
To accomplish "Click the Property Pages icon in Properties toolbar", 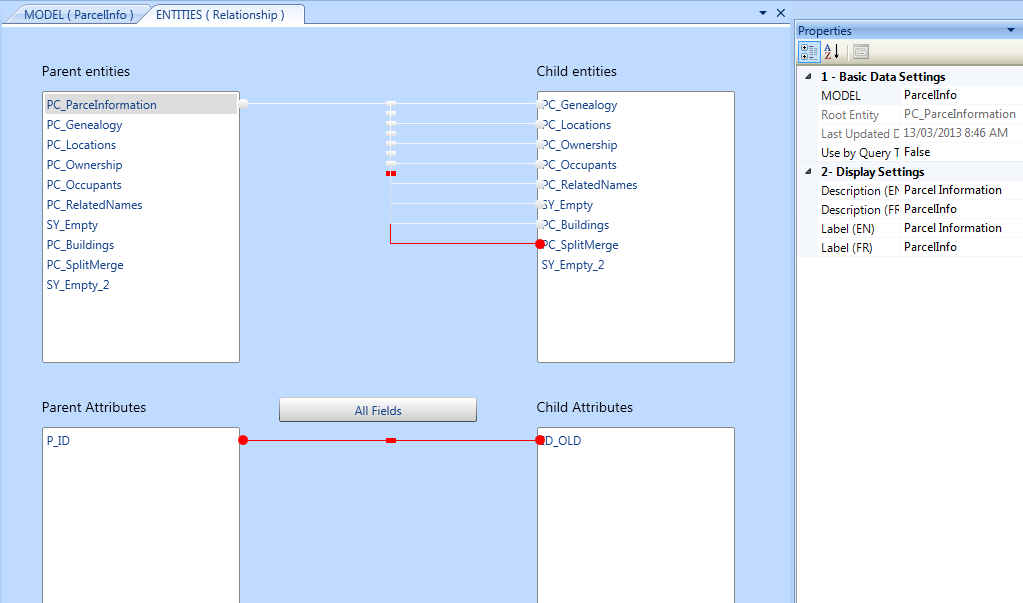I will (x=860, y=52).
